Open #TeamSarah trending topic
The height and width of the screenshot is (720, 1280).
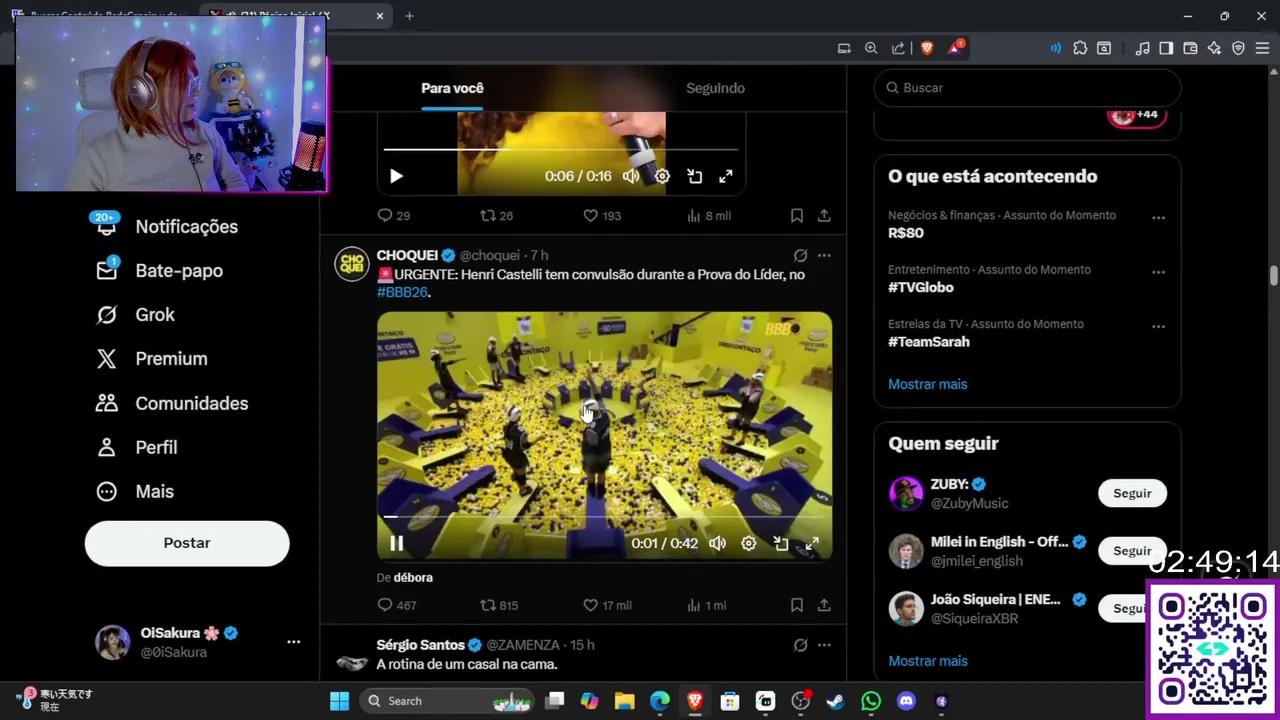[928, 341]
